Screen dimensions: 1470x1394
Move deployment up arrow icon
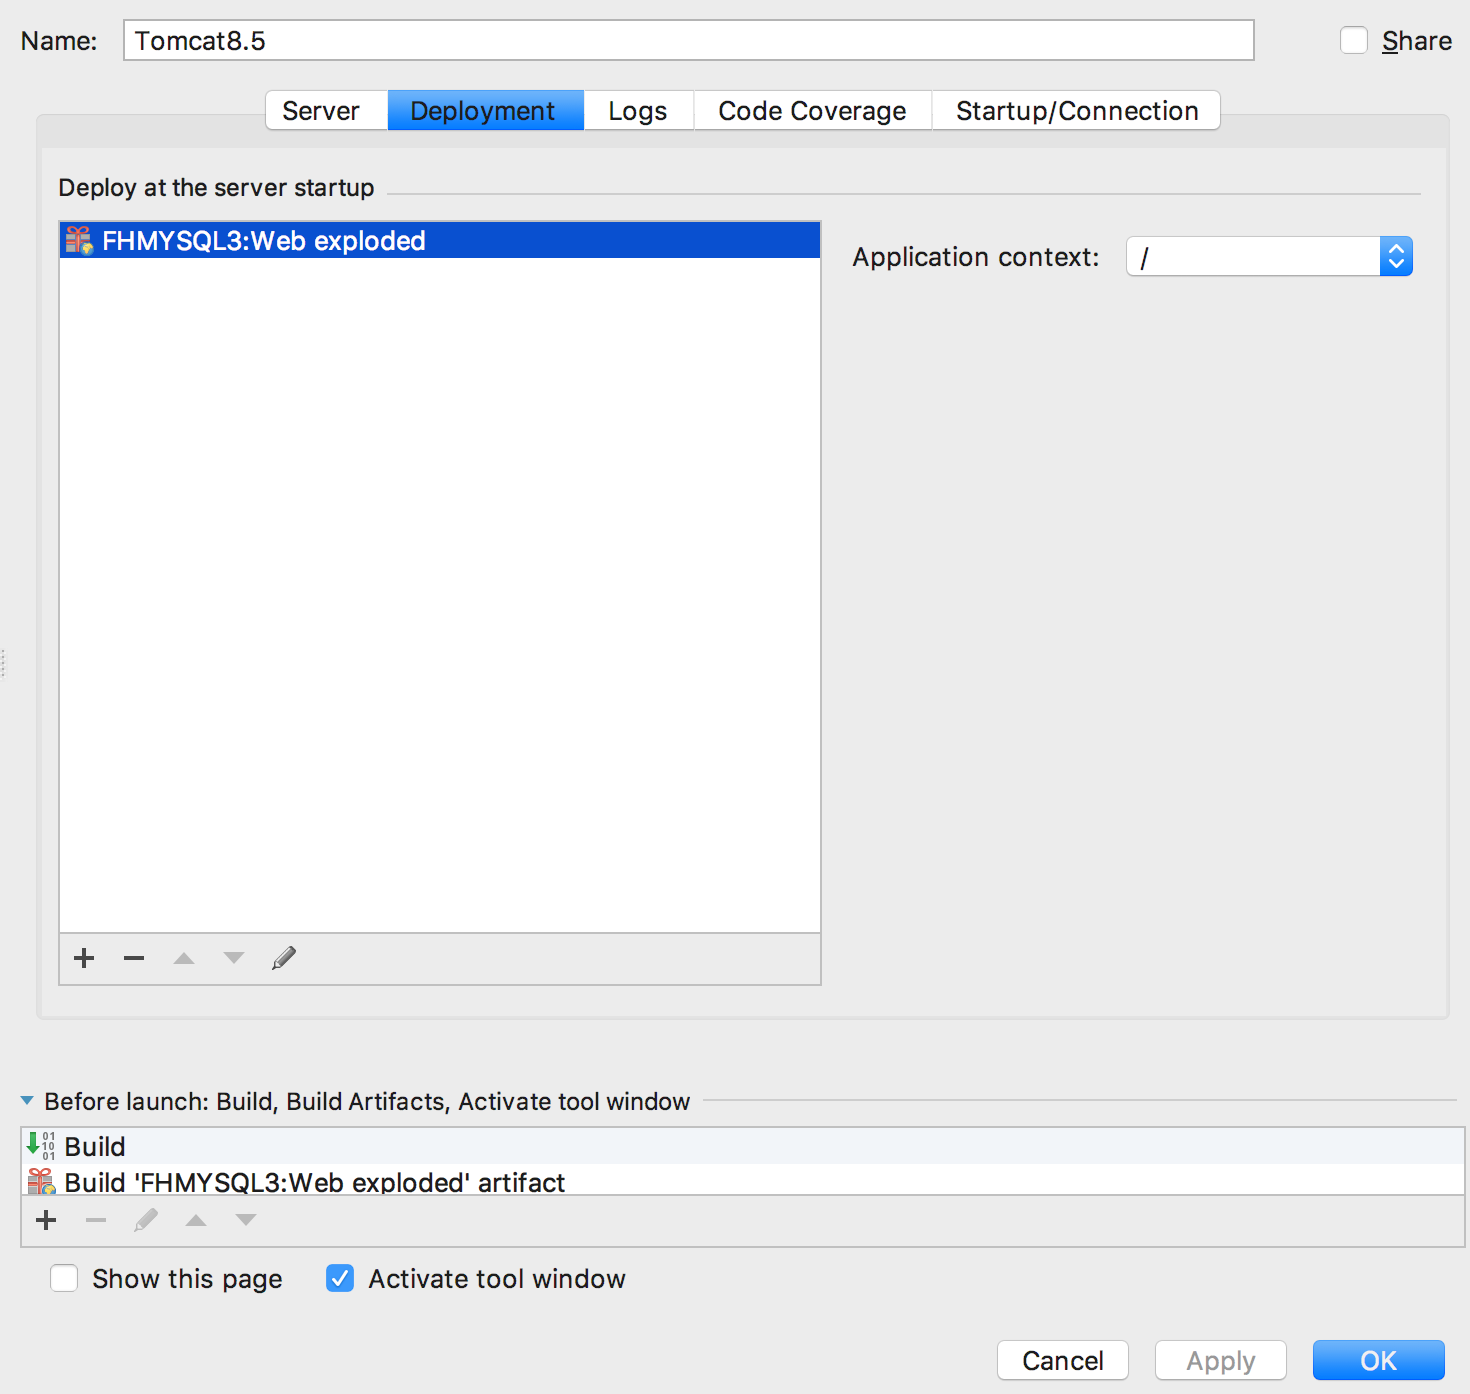click(x=184, y=958)
